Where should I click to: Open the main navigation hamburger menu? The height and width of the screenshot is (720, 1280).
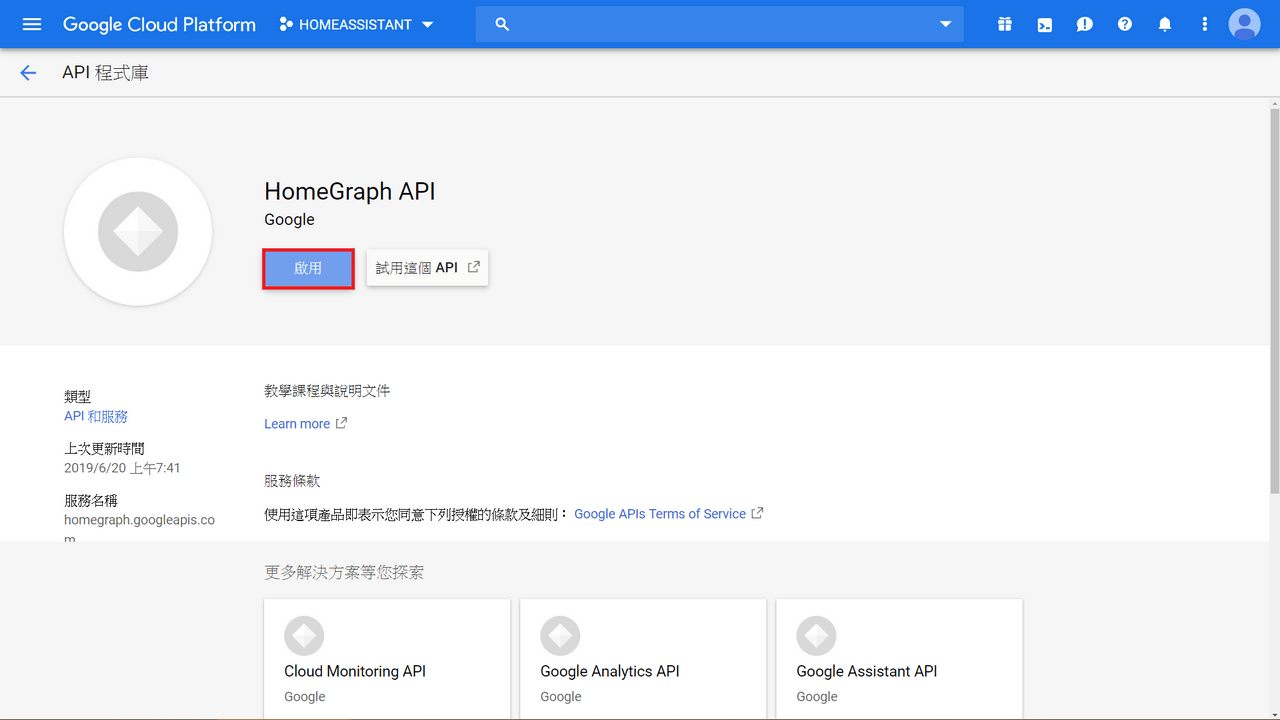(x=32, y=24)
